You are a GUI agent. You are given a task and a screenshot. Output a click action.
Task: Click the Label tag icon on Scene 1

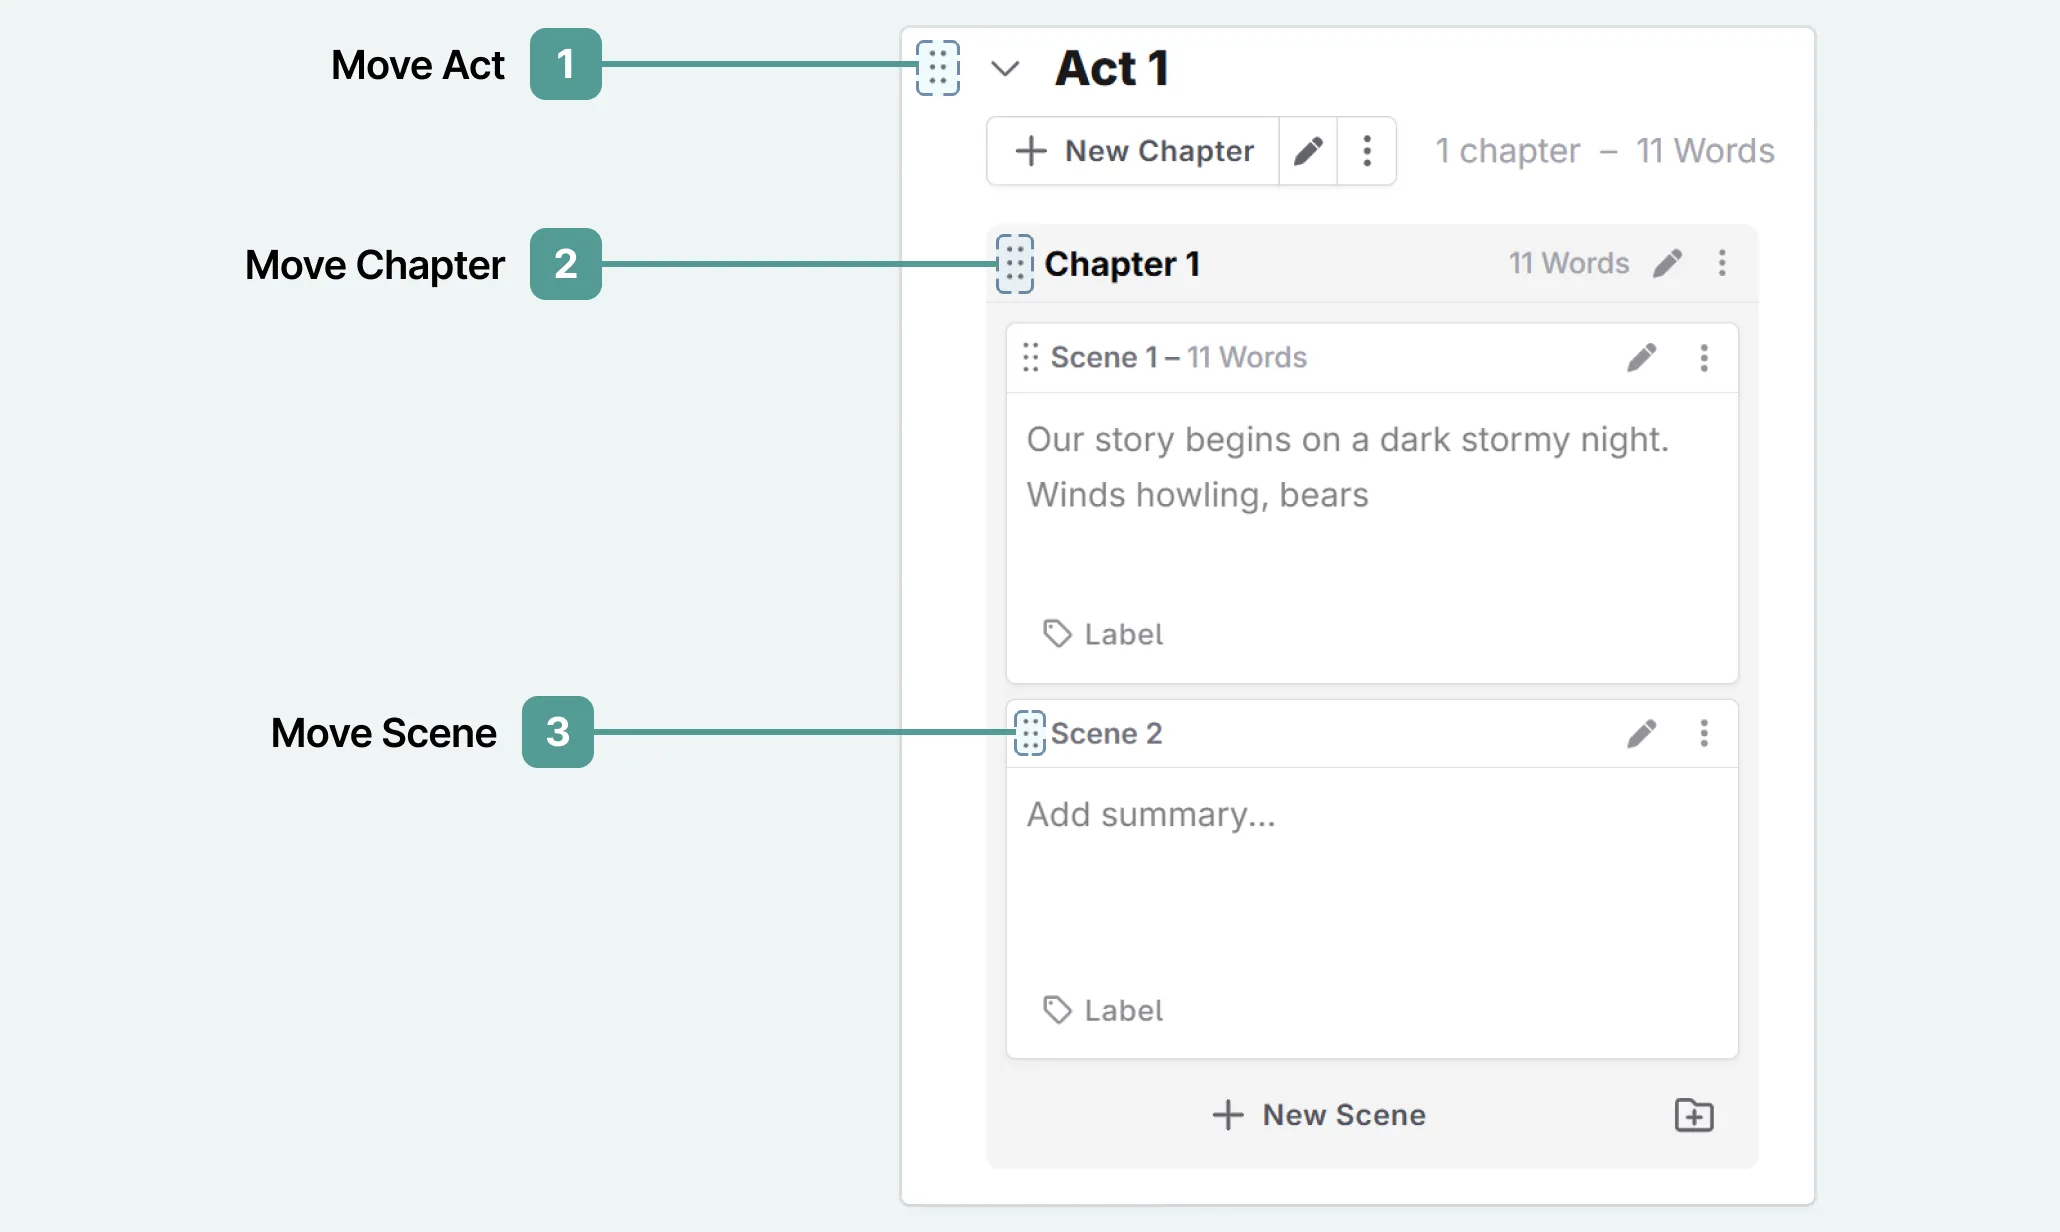(x=1051, y=634)
